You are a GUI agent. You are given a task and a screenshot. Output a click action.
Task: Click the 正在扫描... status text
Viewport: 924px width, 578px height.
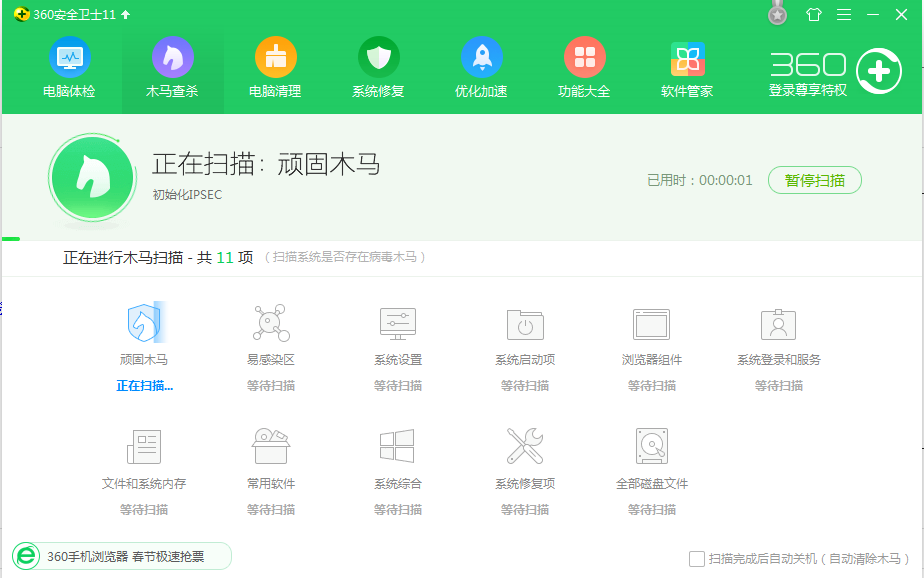pyautogui.click(x=144, y=386)
